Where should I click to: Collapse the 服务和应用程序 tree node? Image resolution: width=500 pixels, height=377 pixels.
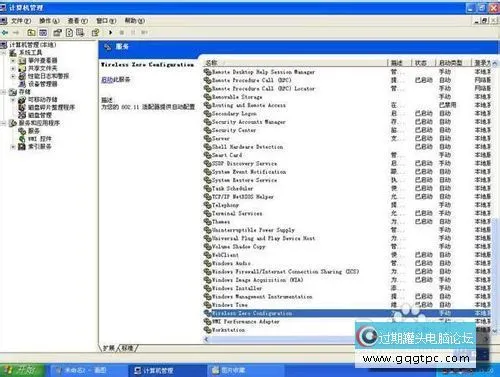point(3,123)
